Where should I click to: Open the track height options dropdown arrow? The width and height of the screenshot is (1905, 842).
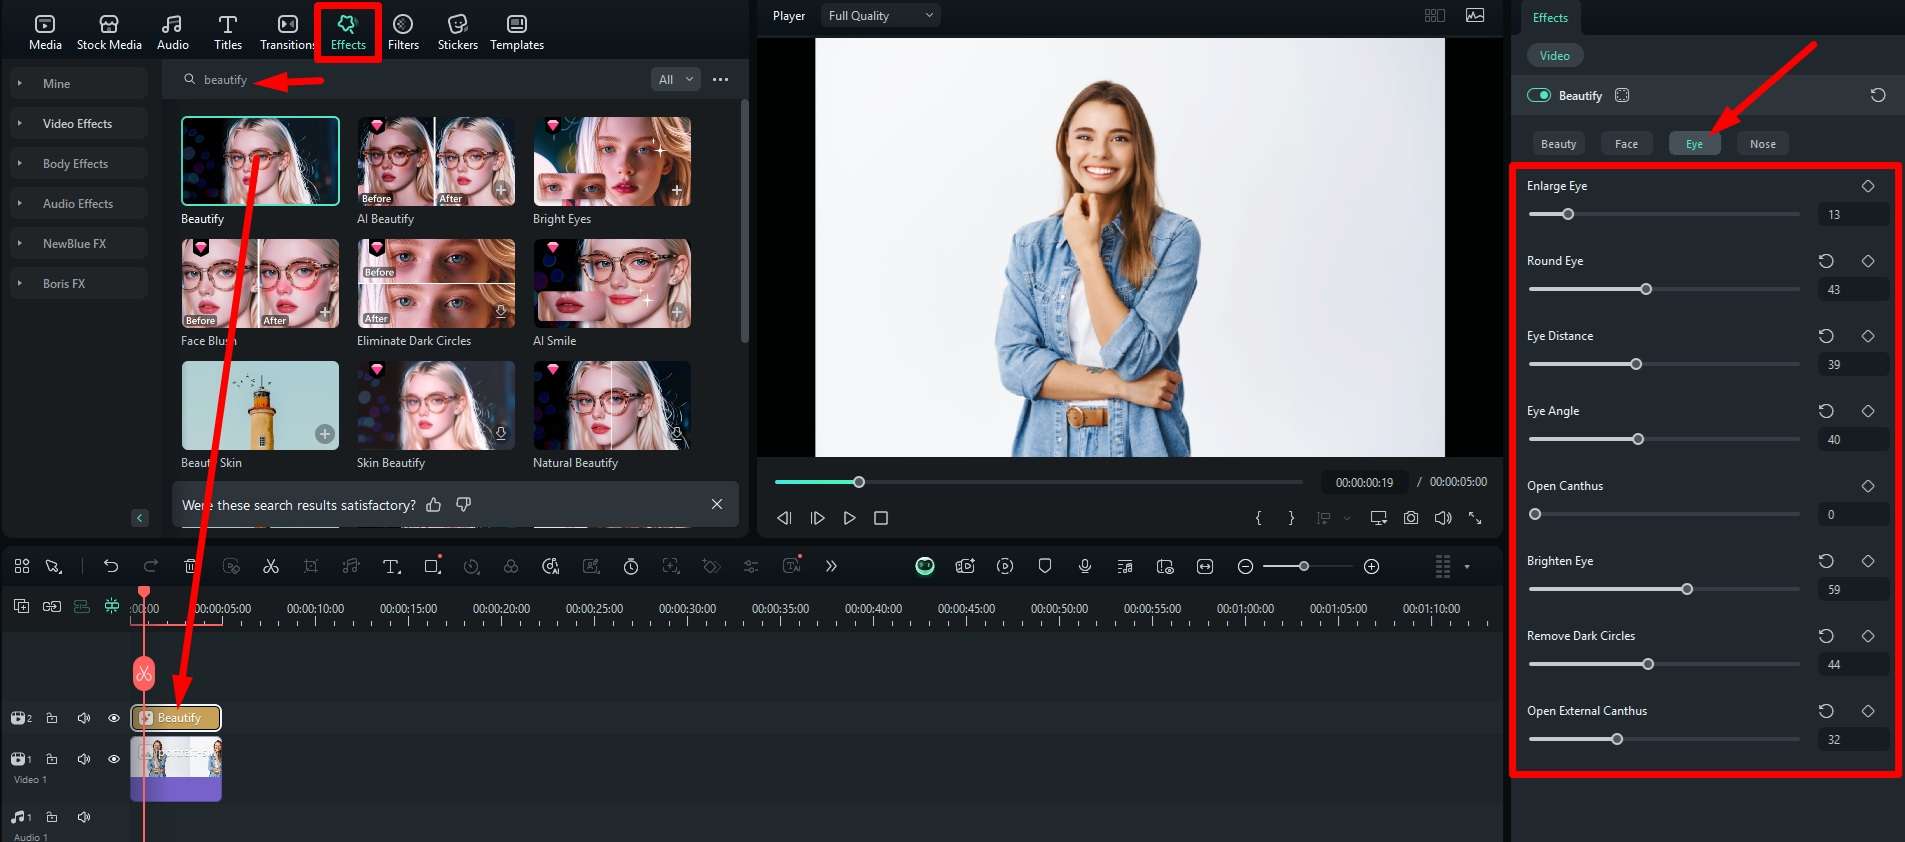[x=1467, y=567]
